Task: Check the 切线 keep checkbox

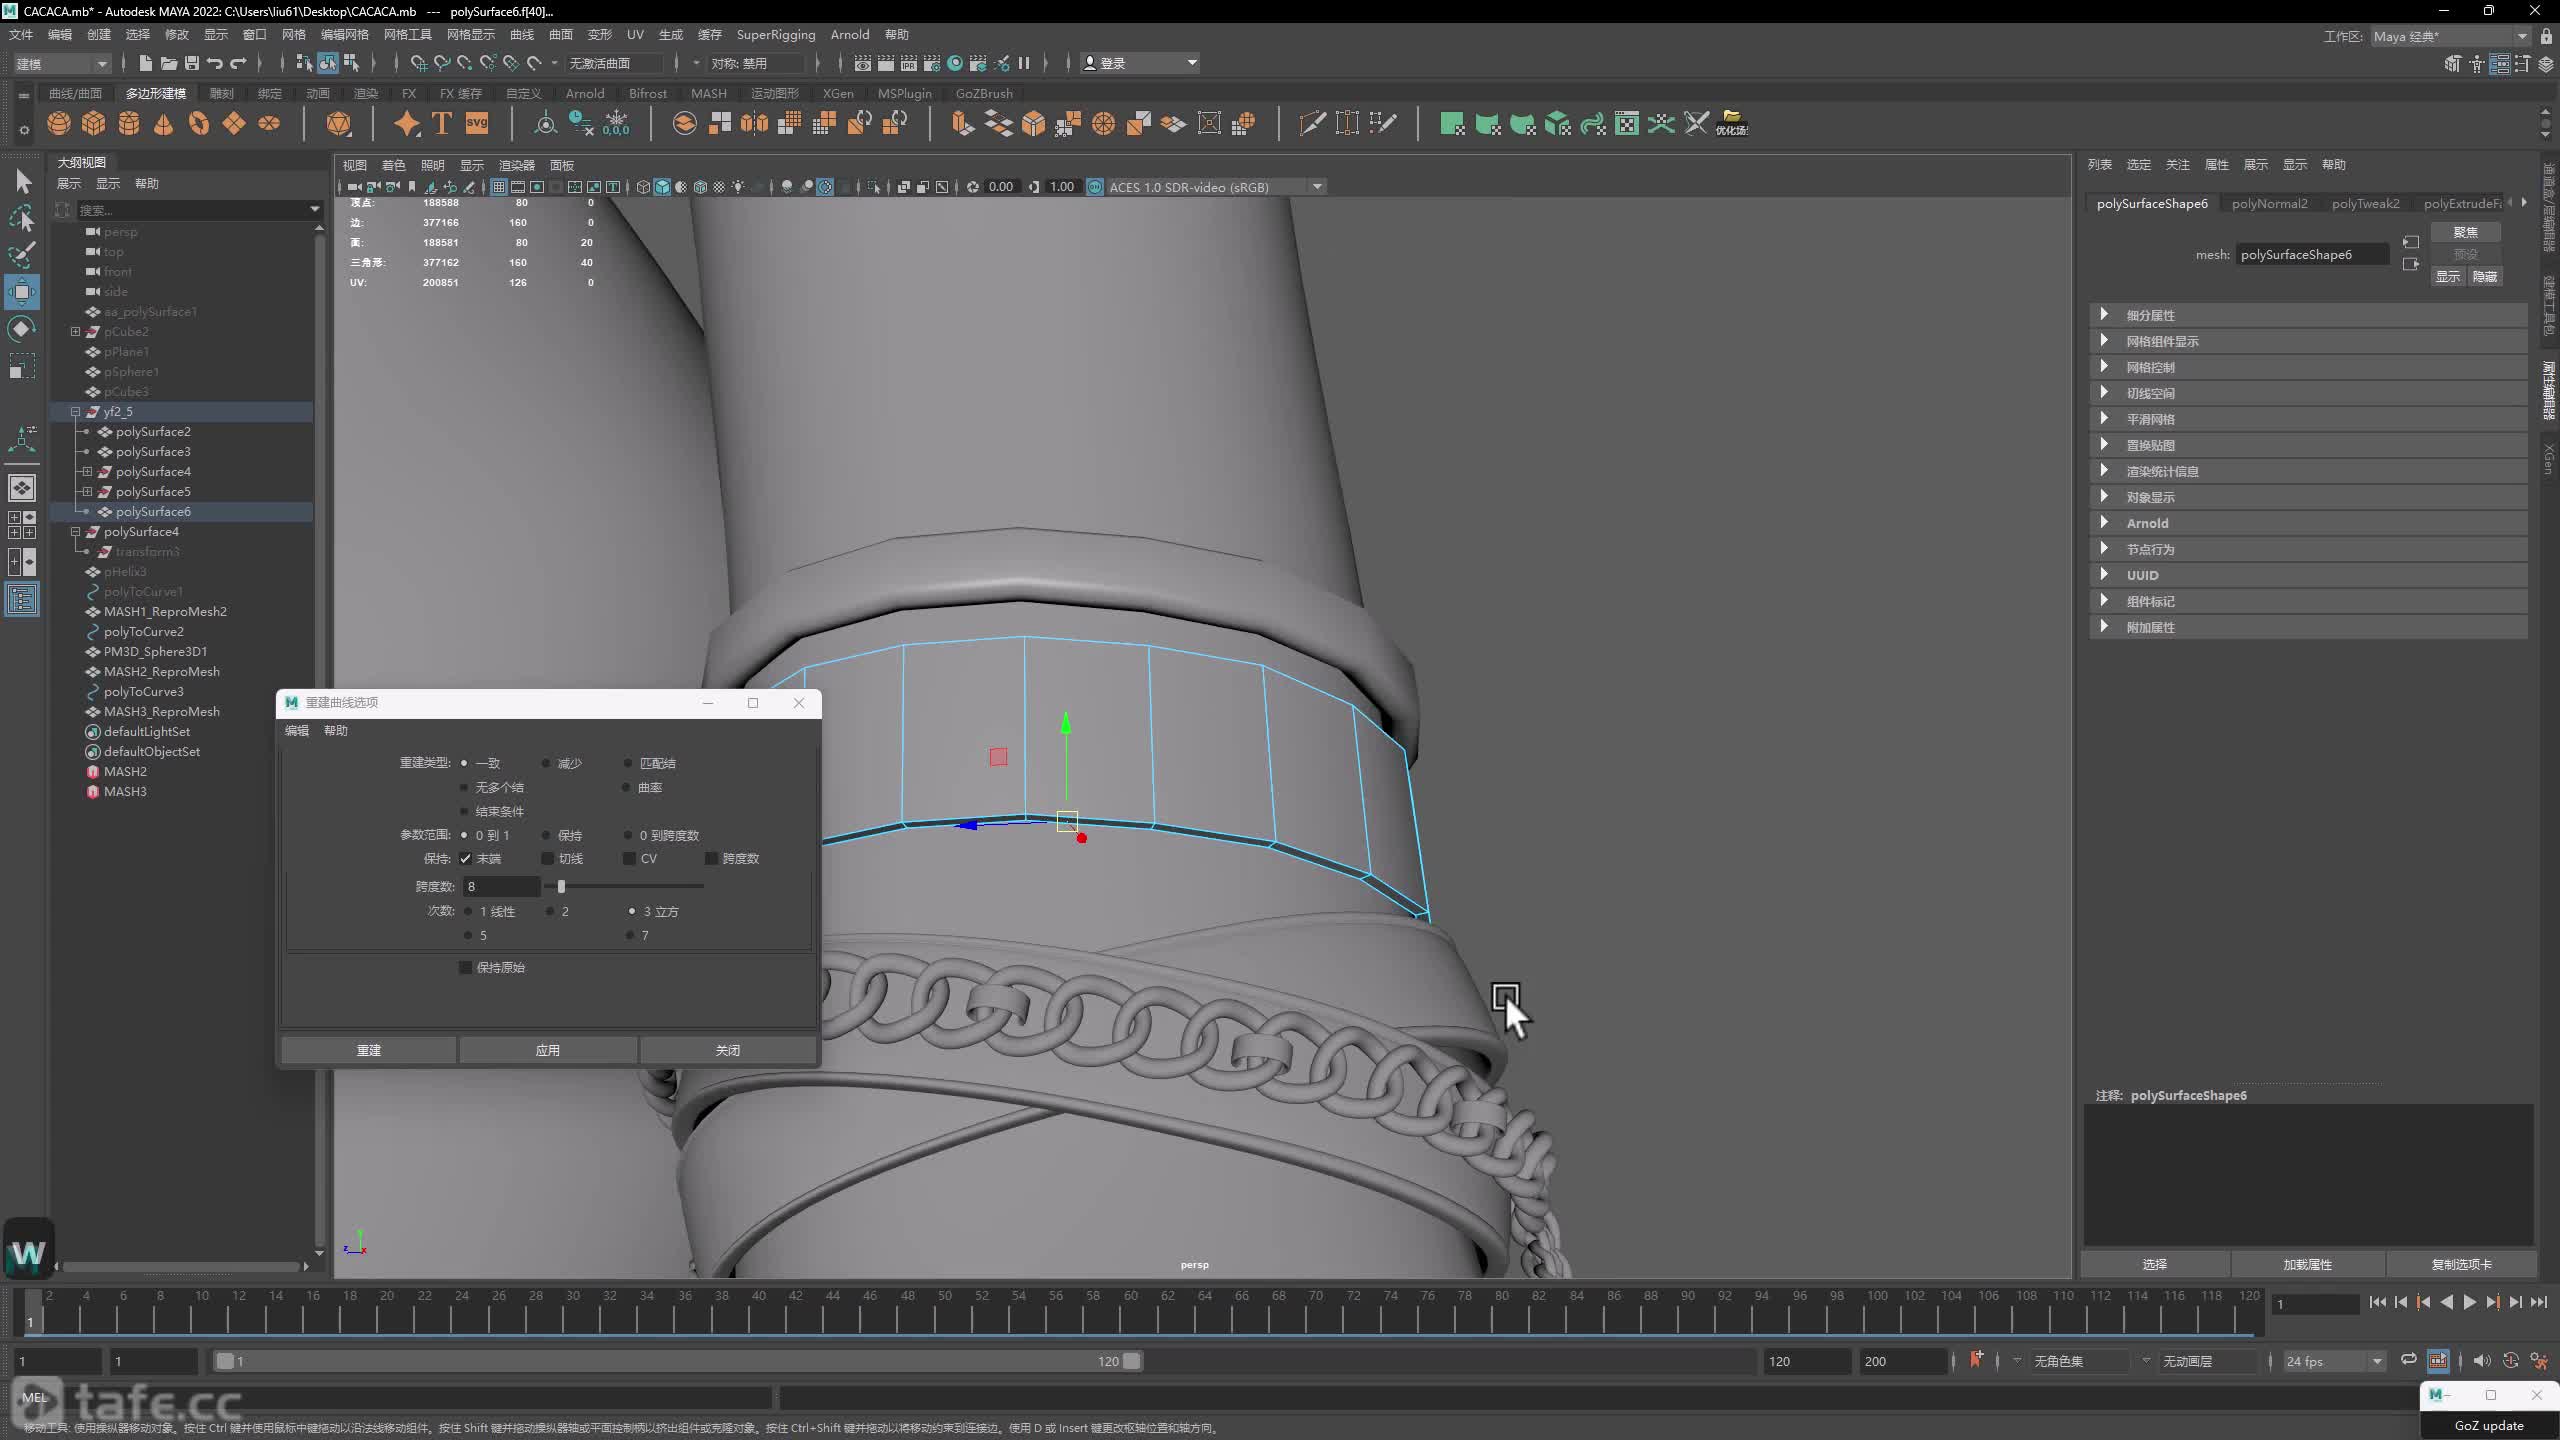Action: [547, 858]
